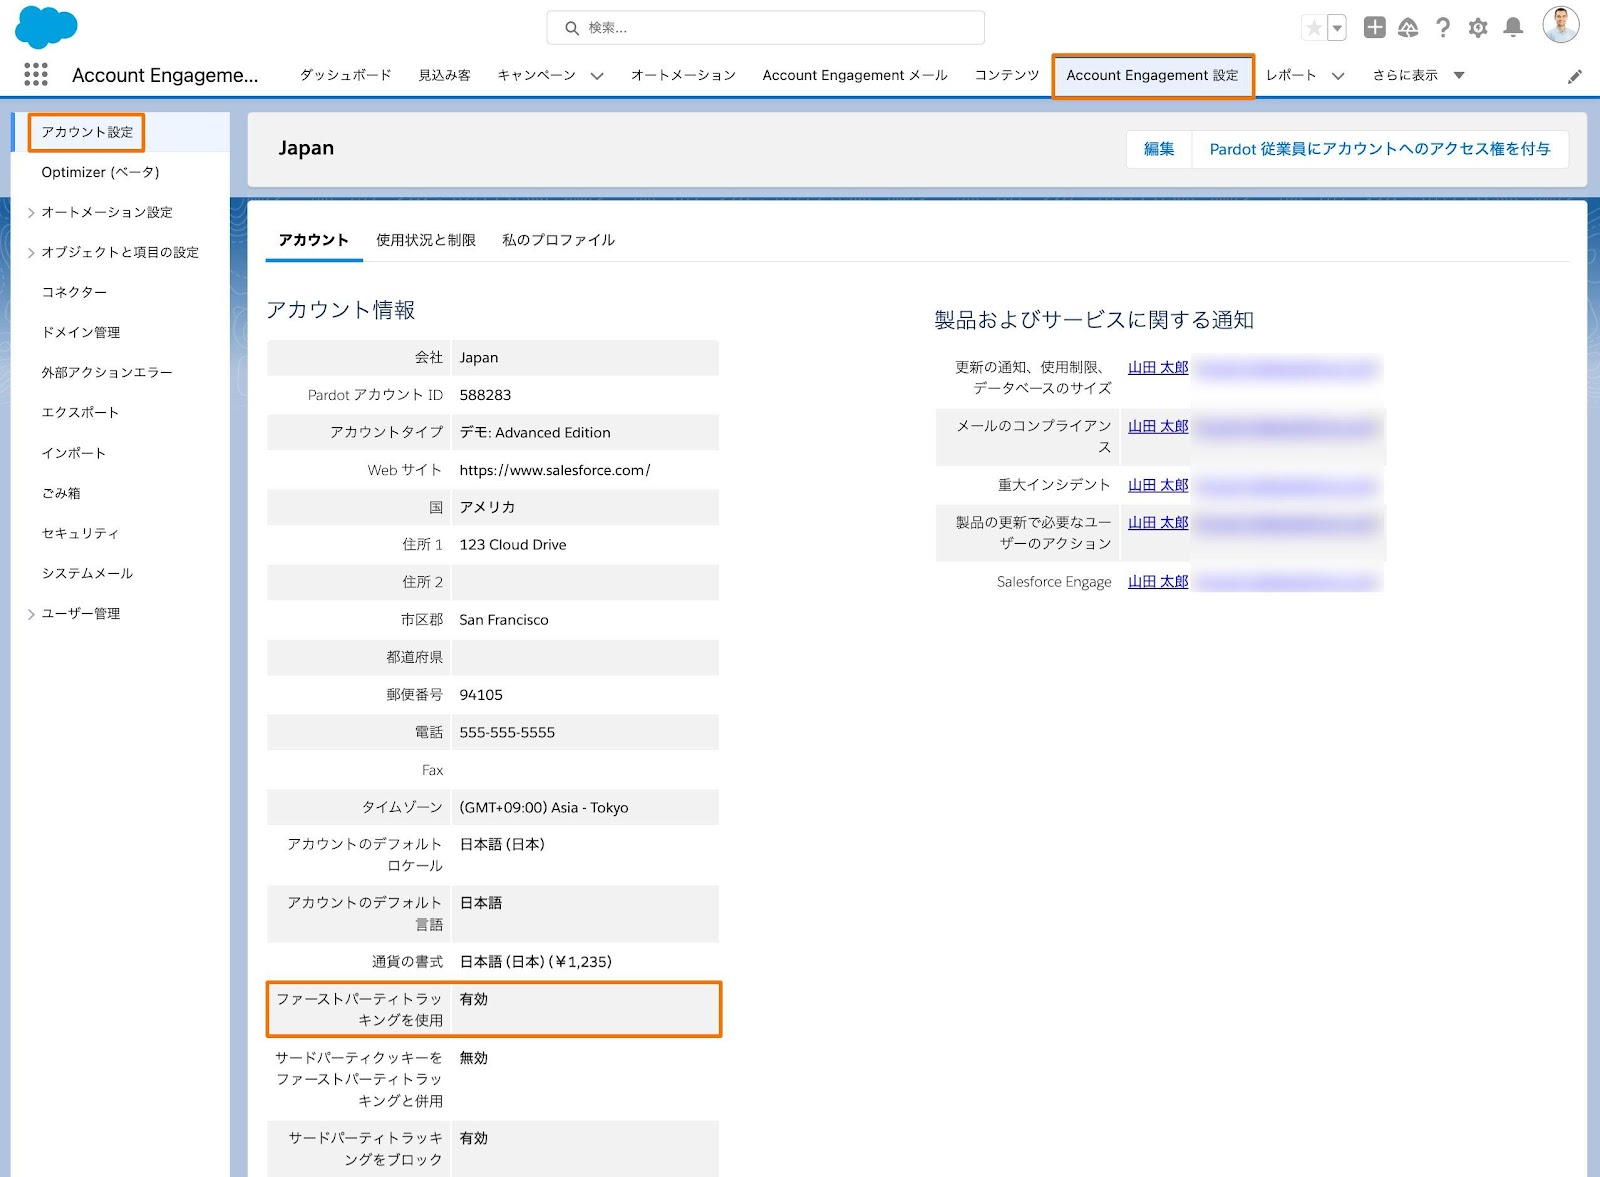Open the キャンペーン tab
This screenshot has width=1600, height=1177.
(x=537, y=75)
